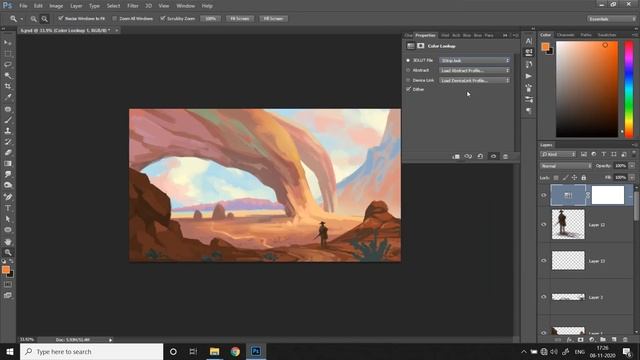The height and width of the screenshot is (360, 640).
Task: Open the Actions play icon in dock
Action: (x=529, y=76)
